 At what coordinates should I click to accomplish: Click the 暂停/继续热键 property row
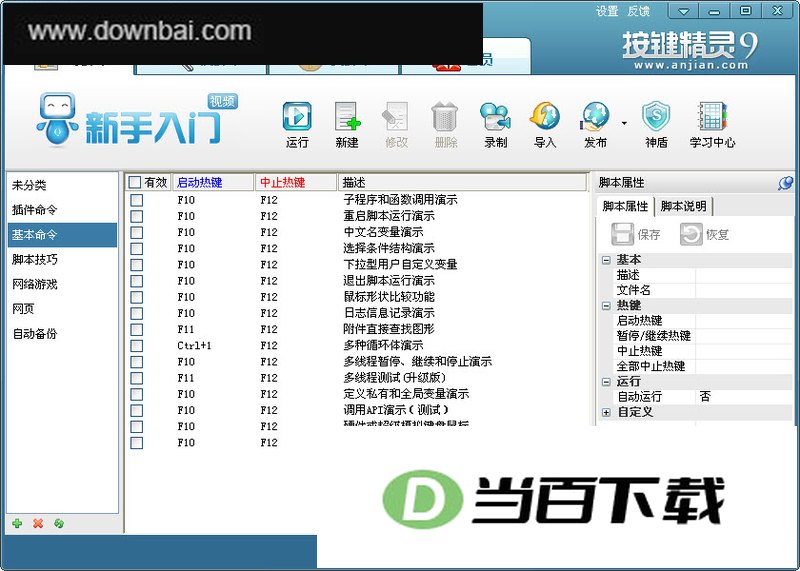[703, 336]
